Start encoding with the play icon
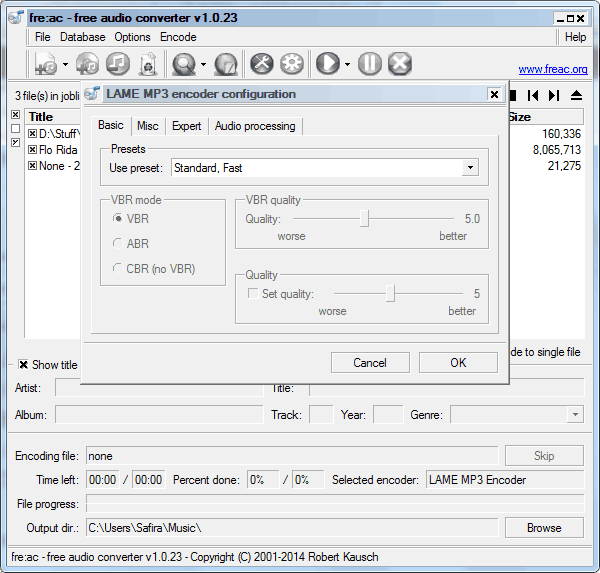The width and height of the screenshot is (600, 573). point(328,64)
